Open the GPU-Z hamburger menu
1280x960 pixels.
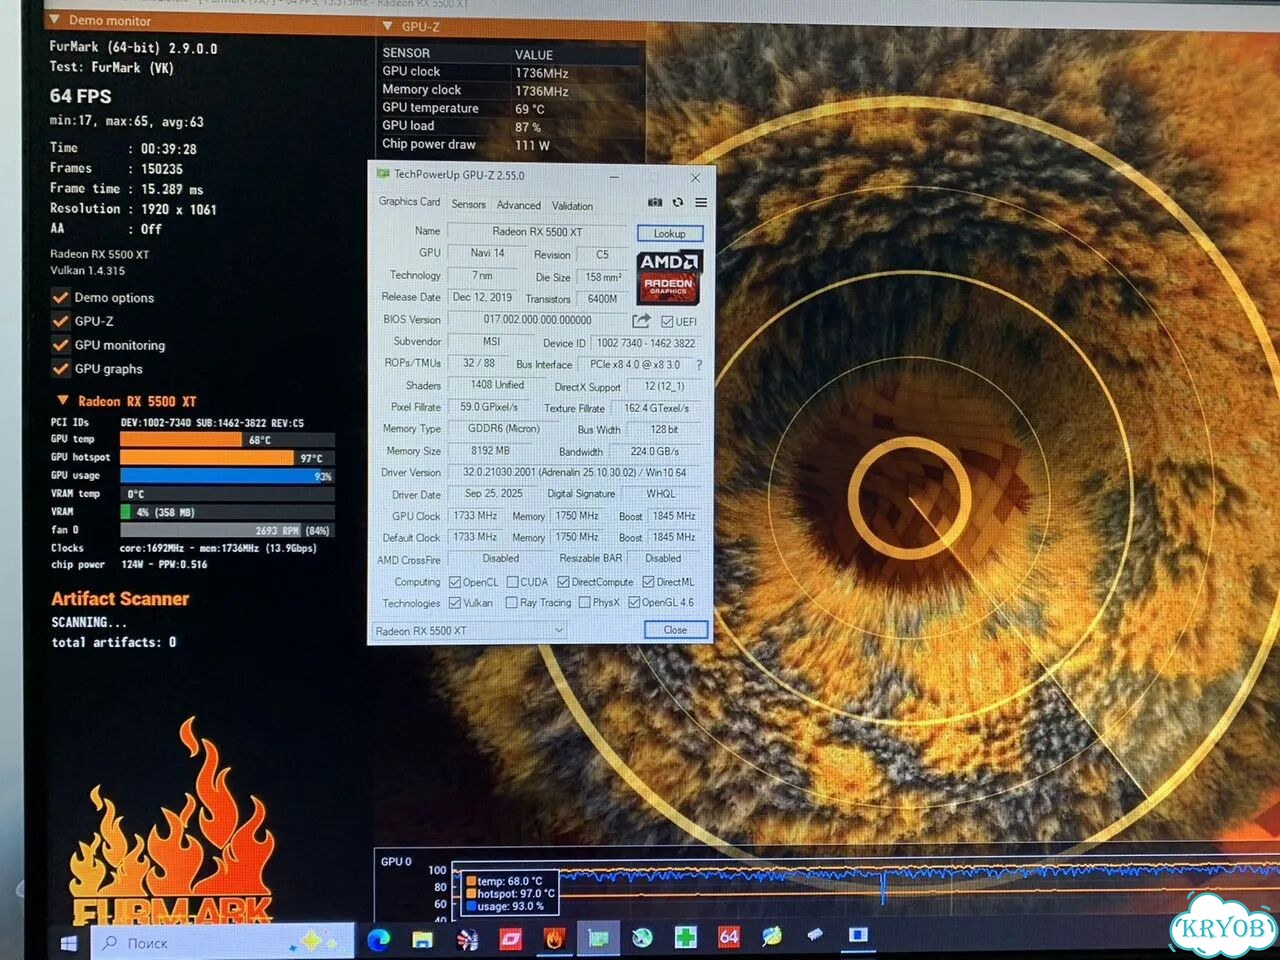coord(701,202)
